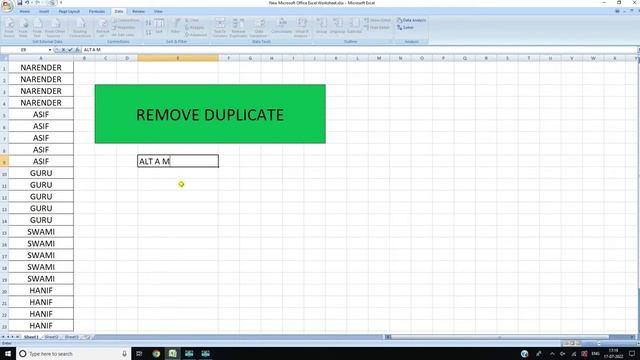This screenshot has height=360, width=640.
Task: Activate the Sheet1 tab
Action: click(x=31, y=337)
